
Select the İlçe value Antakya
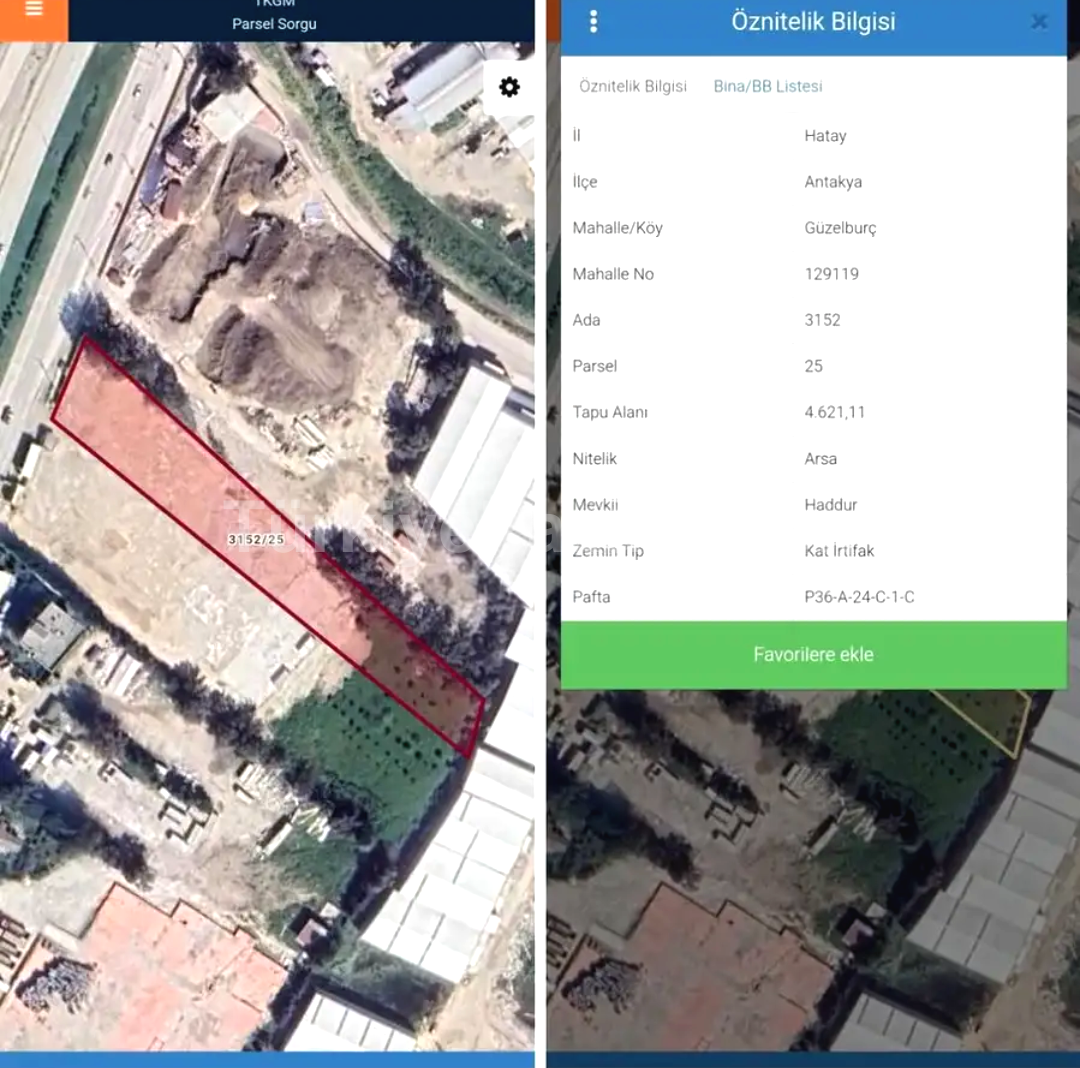[x=833, y=182]
